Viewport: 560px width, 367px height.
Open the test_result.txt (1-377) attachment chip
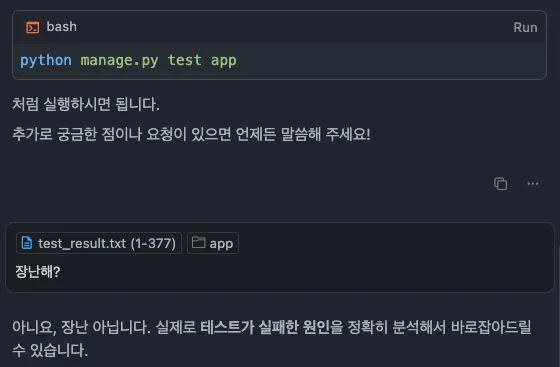[x=99, y=243]
